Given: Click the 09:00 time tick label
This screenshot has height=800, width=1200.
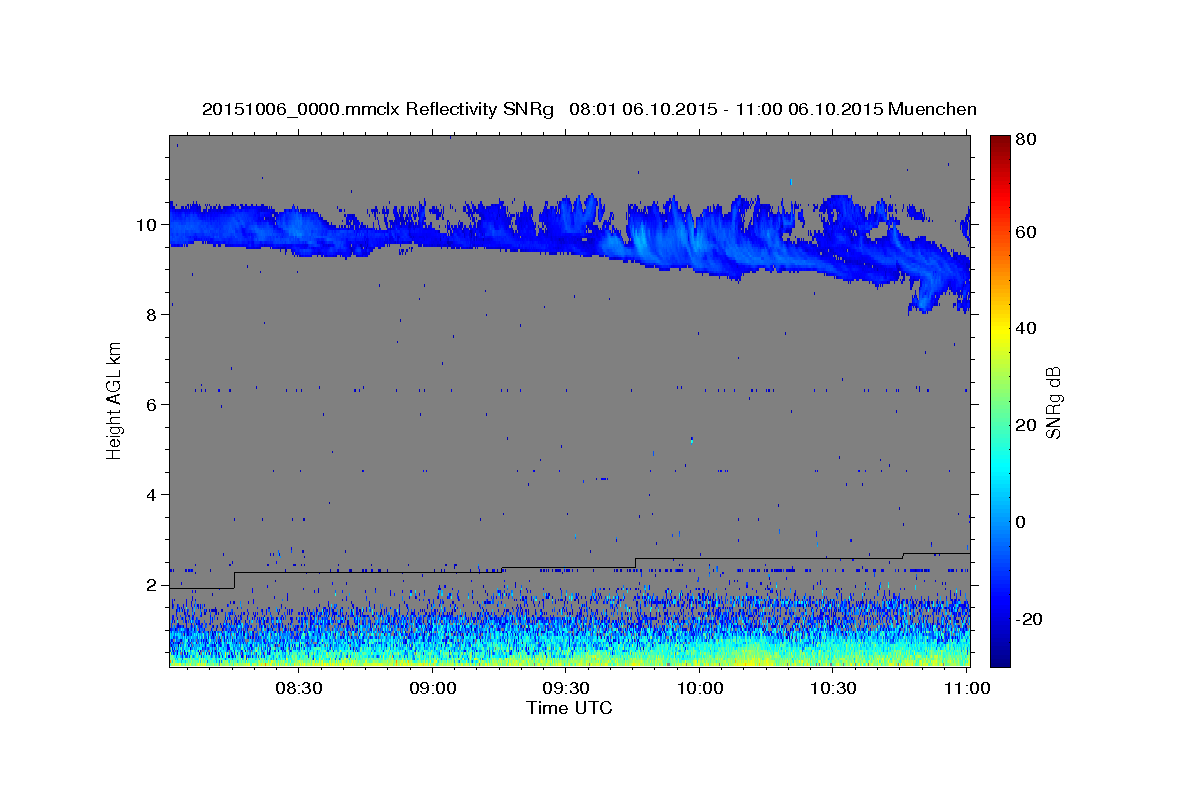Looking at the screenshot, I should (433, 688).
